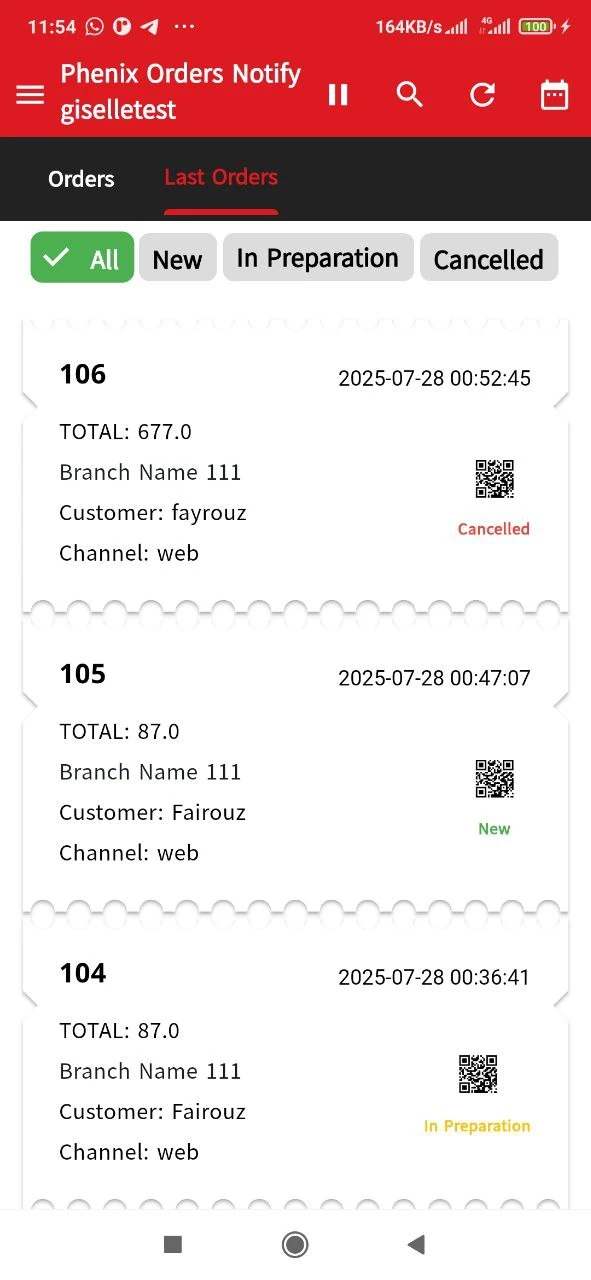The image size is (591, 1280).
Task: Switch to the Orders tab
Action: (80, 179)
